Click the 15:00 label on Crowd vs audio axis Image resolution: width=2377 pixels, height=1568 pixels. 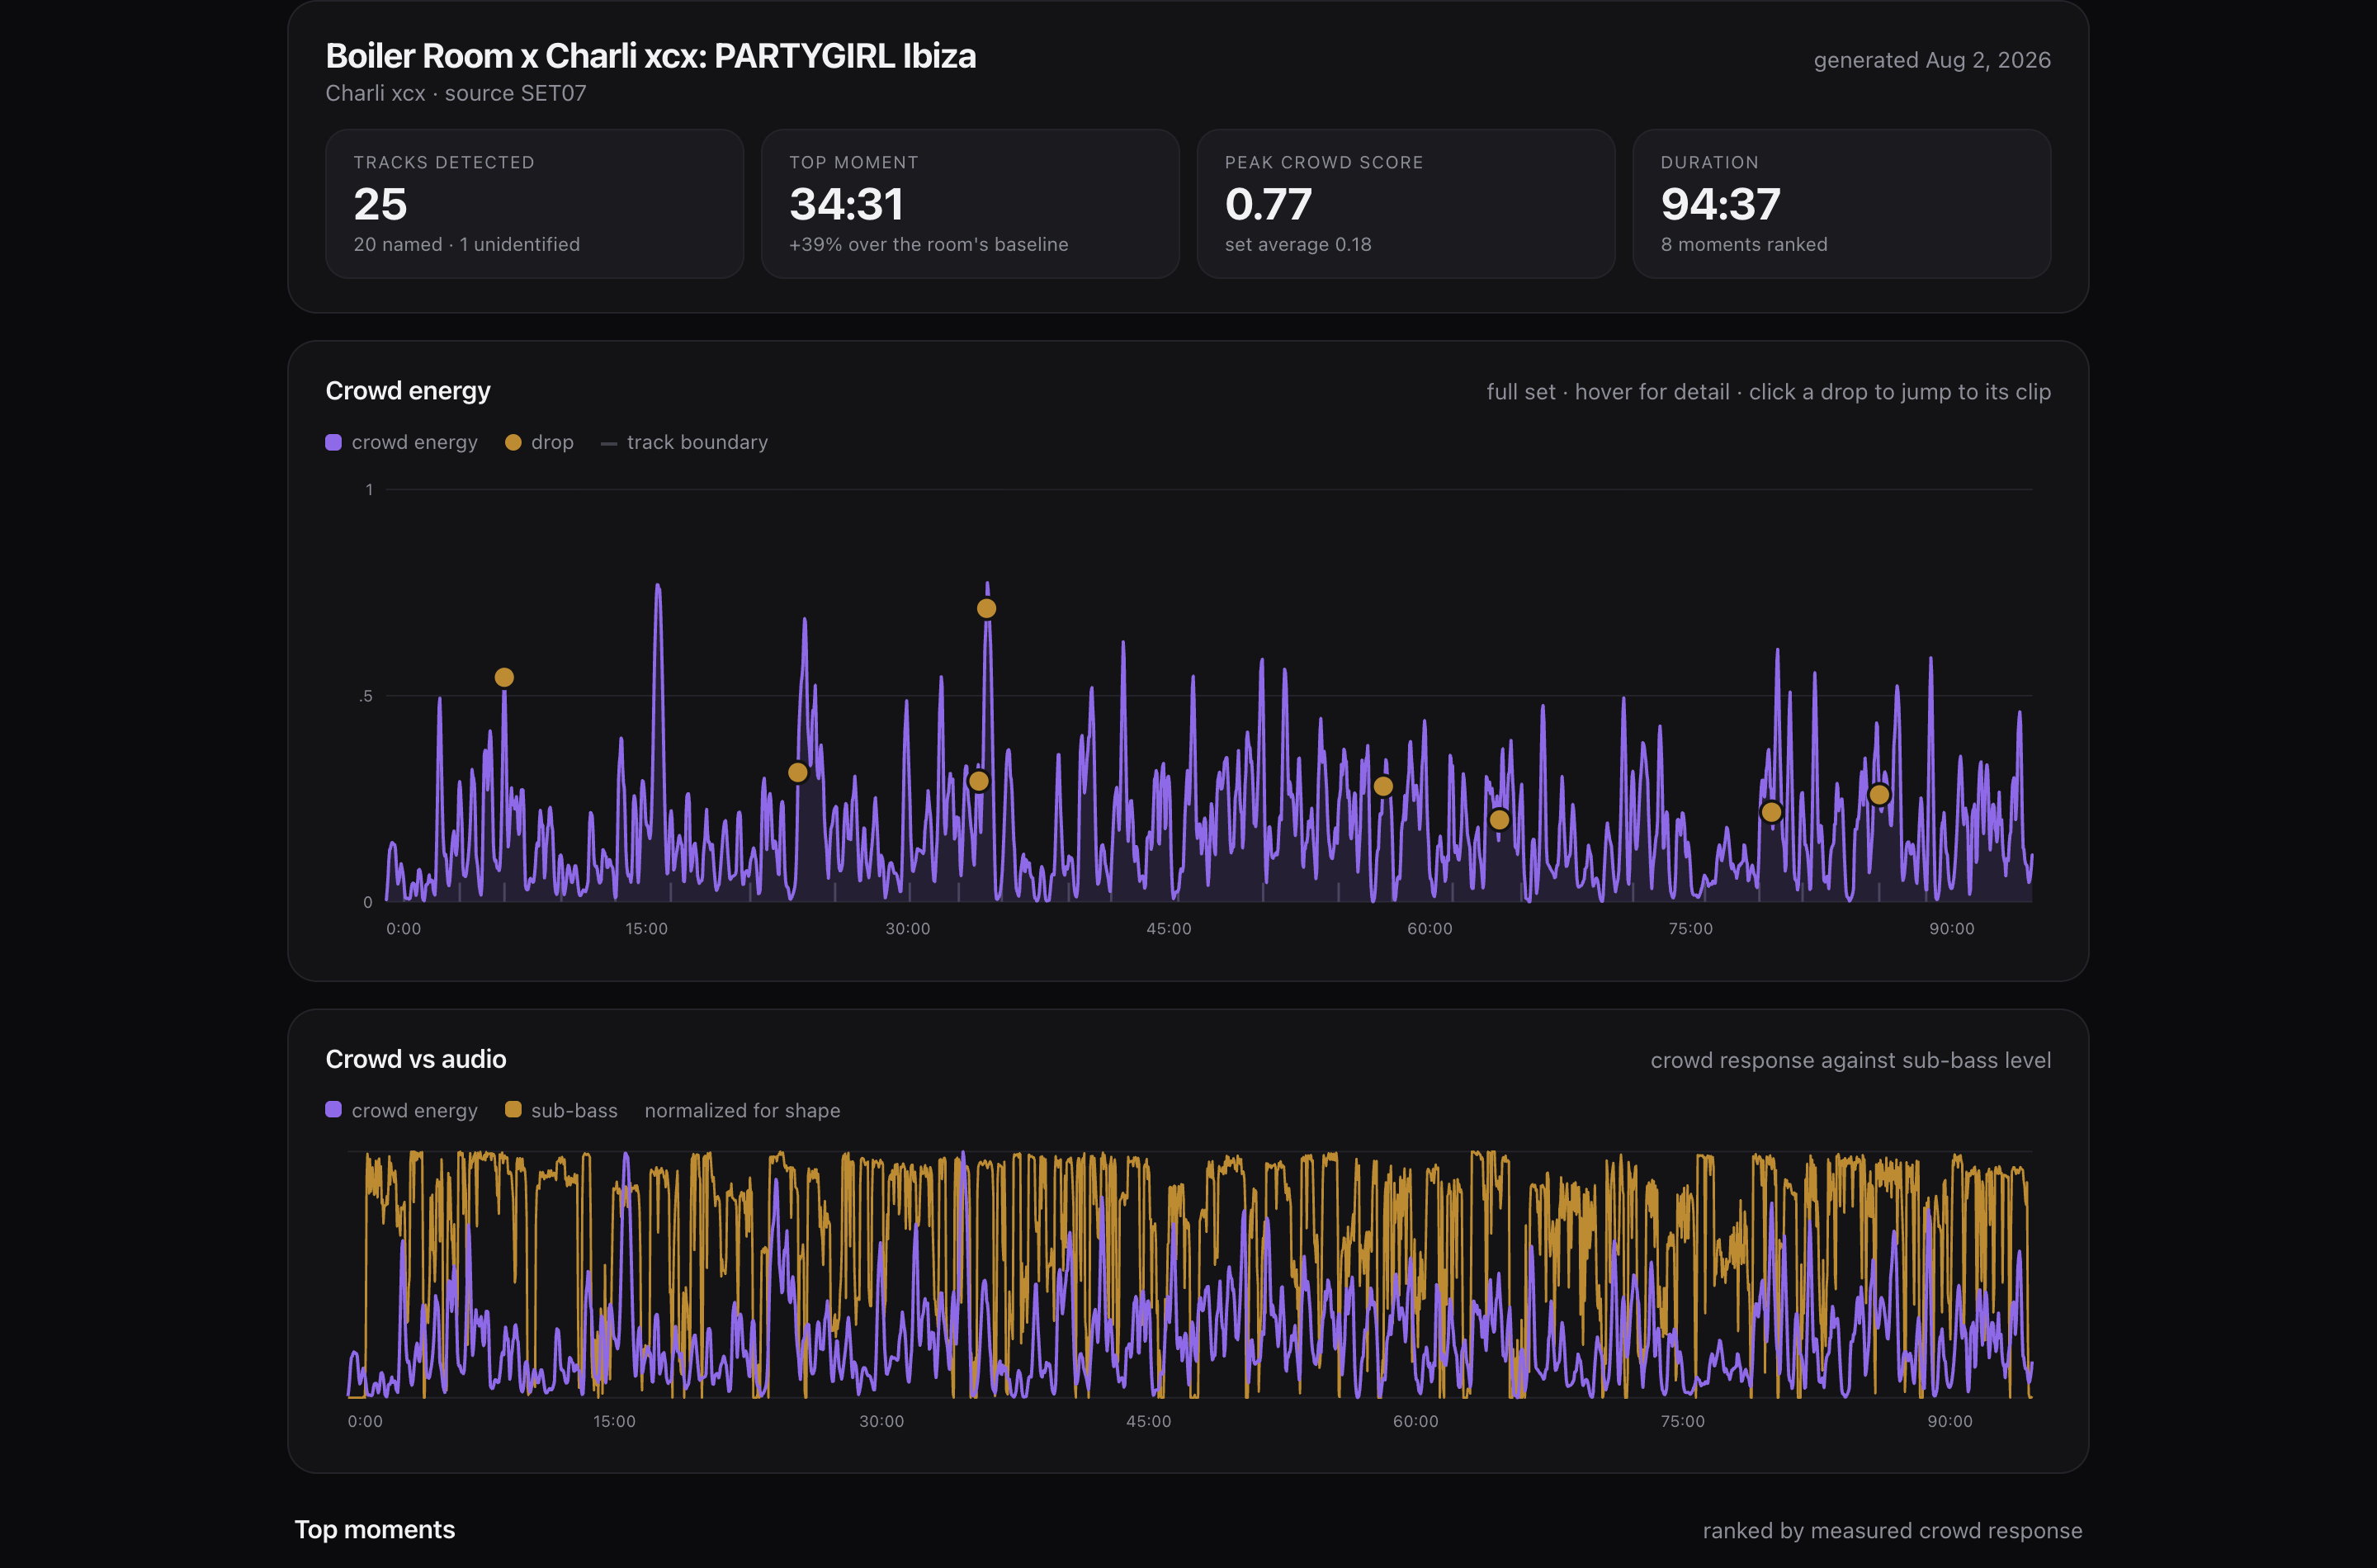[614, 1421]
